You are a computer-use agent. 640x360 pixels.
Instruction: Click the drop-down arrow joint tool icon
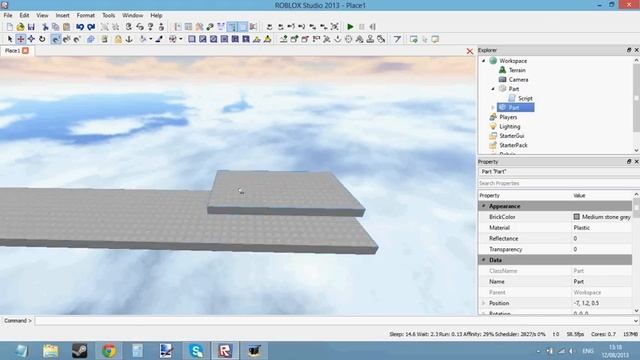click(x=338, y=39)
